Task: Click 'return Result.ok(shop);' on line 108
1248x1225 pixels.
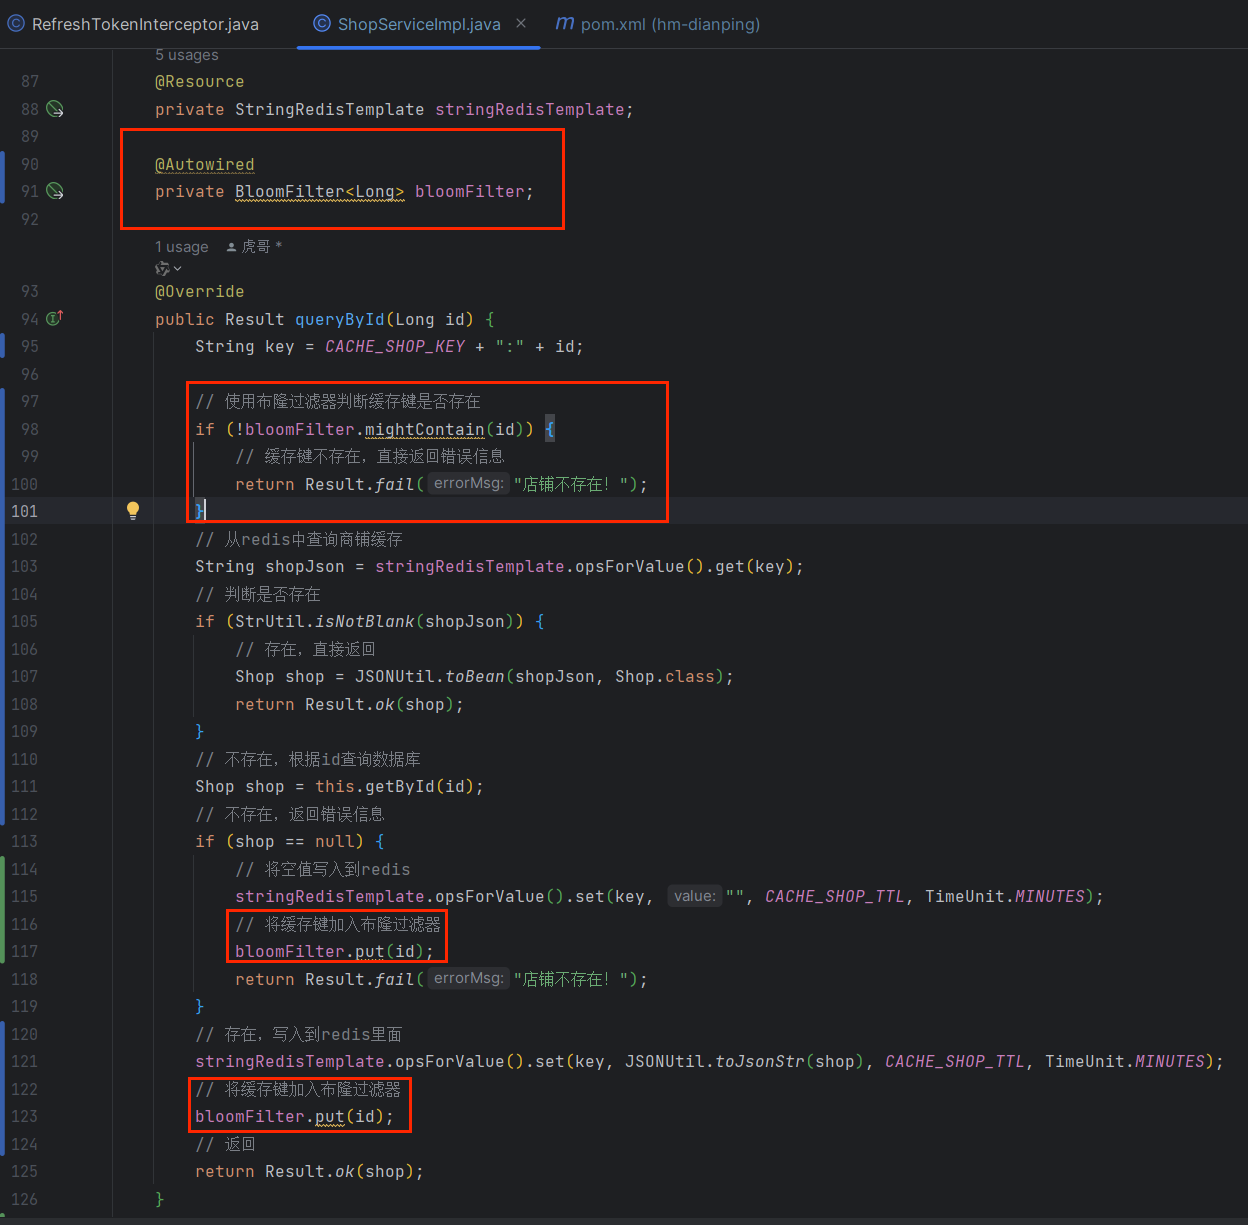Action: [x=350, y=704]
